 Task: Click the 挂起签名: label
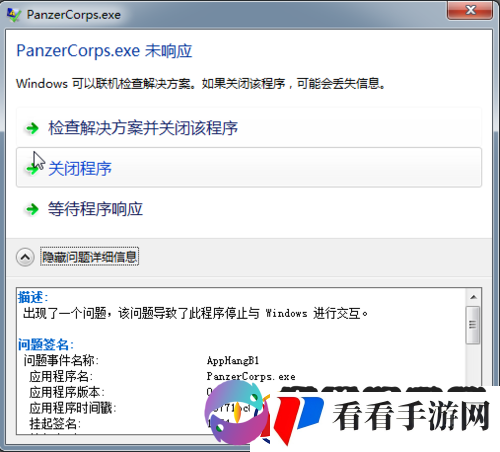pos(55,424)
